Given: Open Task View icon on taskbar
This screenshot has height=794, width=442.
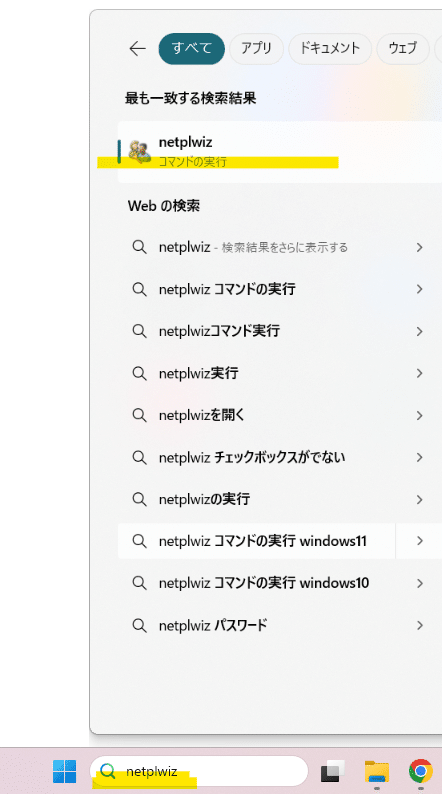Looking at the screenshot, I should [x=333, y=771].
